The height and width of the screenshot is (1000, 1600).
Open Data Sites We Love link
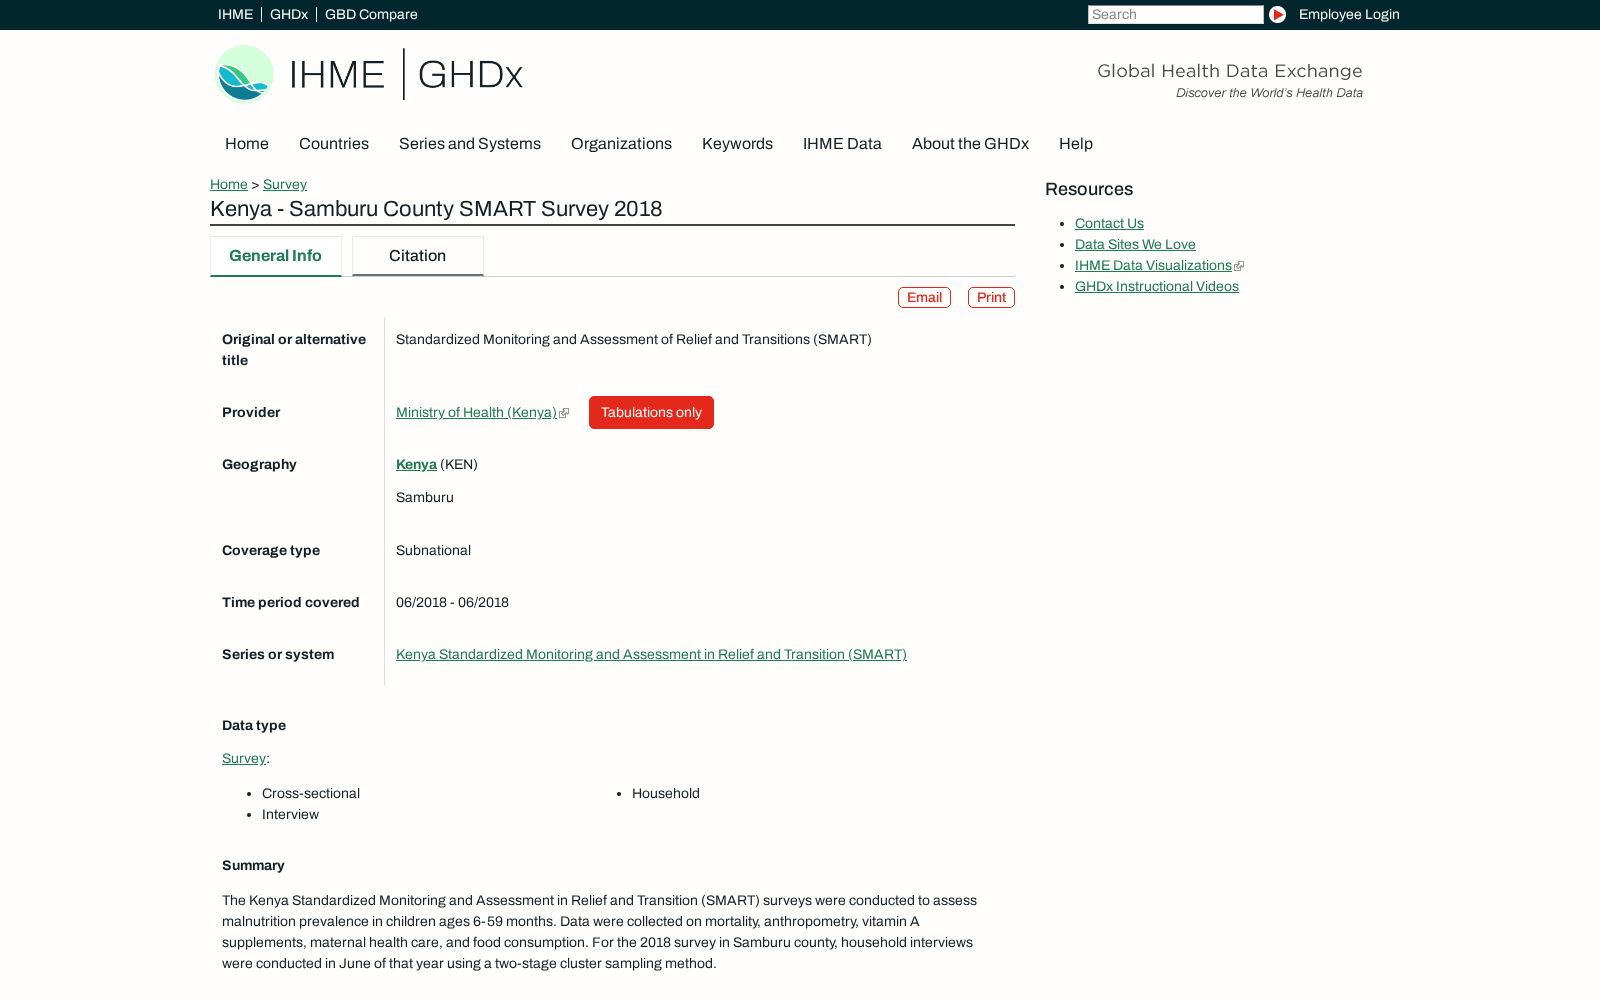(1135, 244)
